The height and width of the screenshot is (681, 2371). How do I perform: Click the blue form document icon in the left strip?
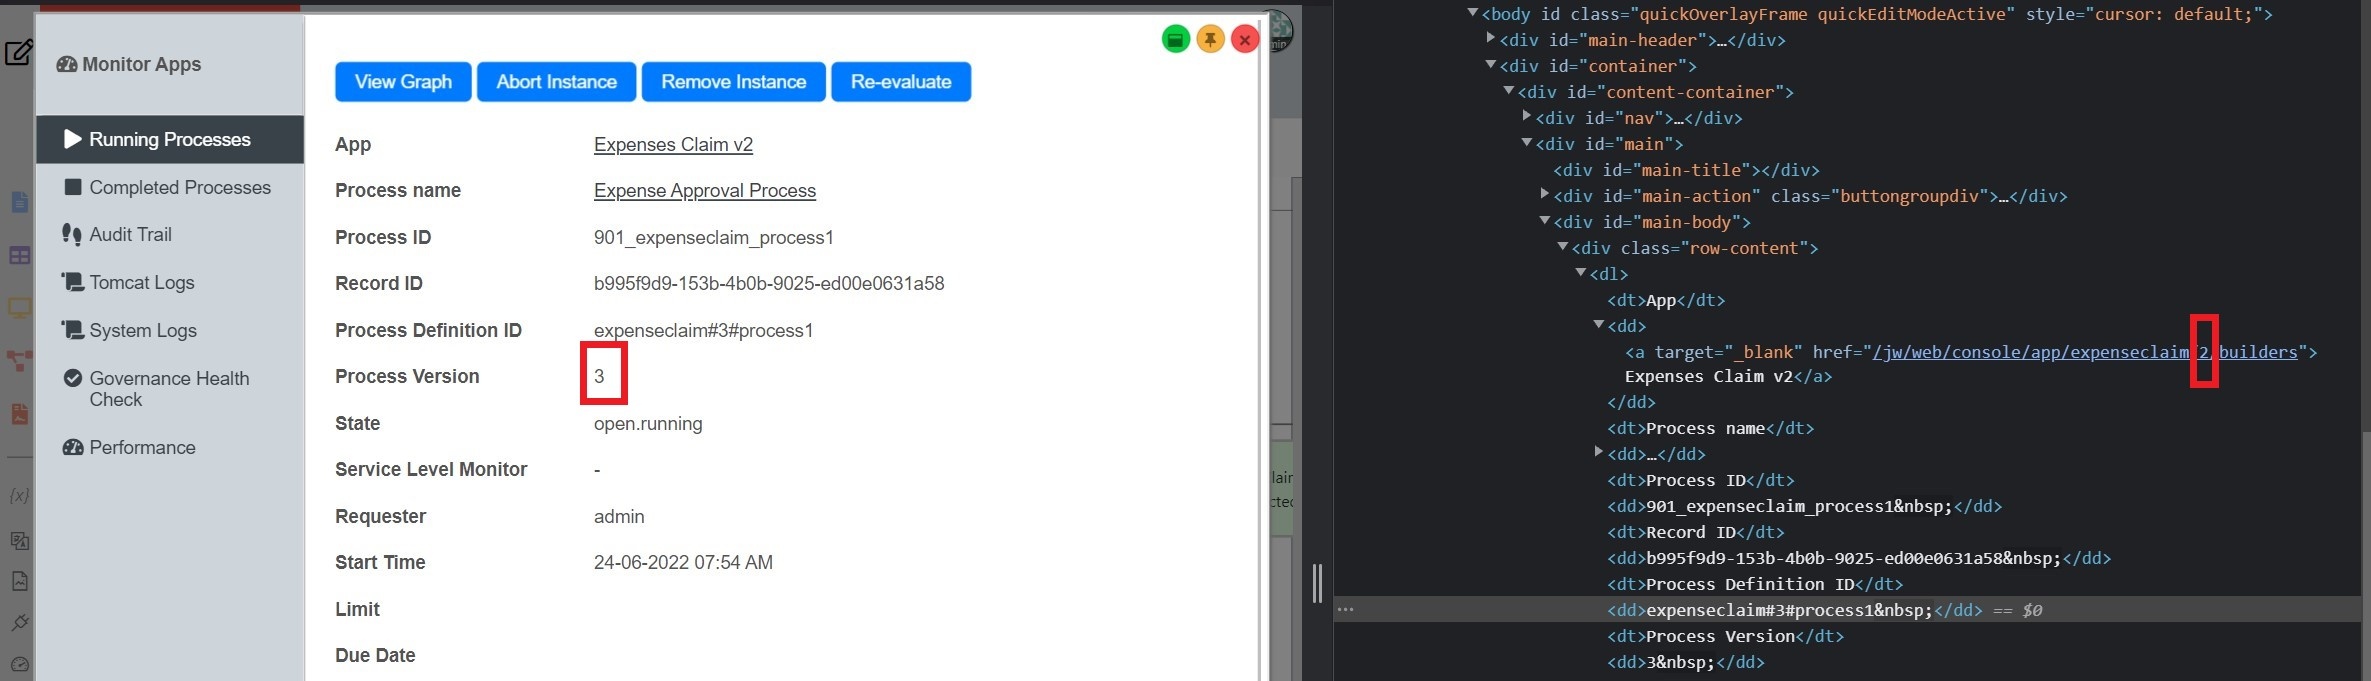coord(19,202)
